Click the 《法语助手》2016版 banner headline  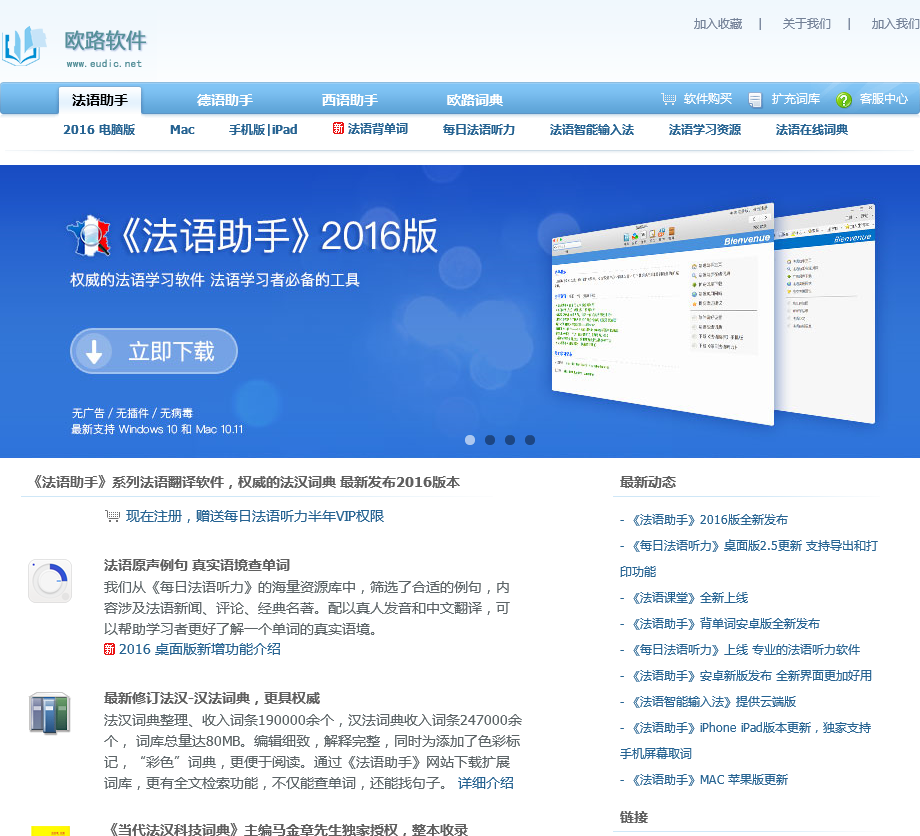pos(279,236)
